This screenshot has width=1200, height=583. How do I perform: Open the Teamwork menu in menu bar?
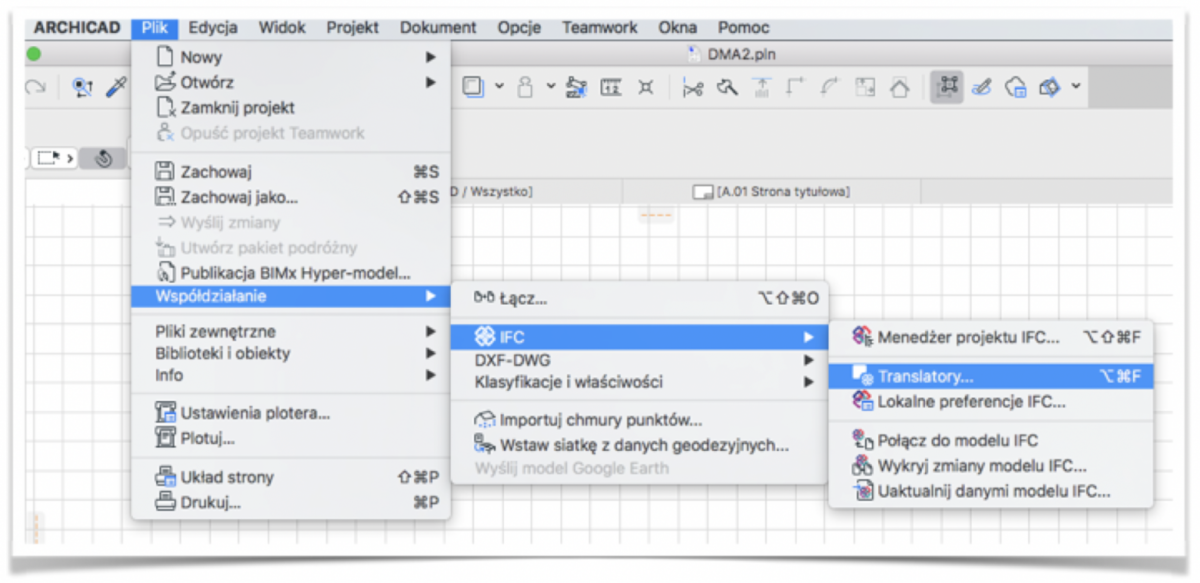[x=599, y=28]
